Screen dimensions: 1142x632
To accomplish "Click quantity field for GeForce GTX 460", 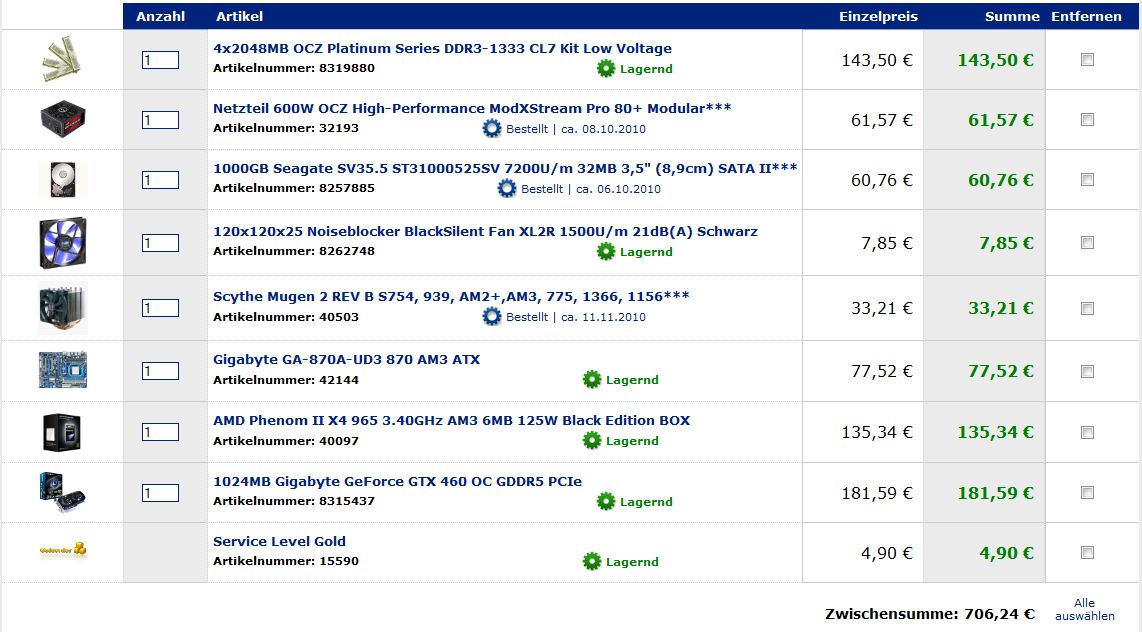I will pyautogui.click(x=160, y=493).
